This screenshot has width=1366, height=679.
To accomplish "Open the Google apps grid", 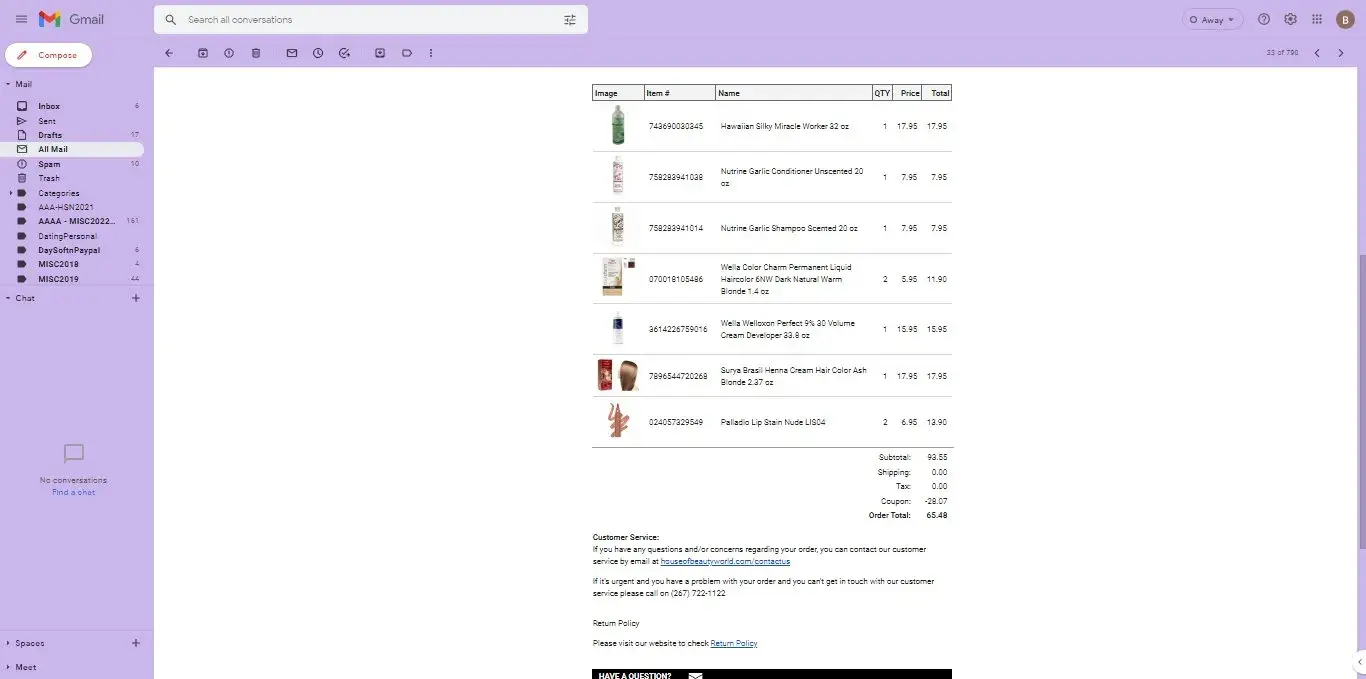I will click(x=1317, y=19).
